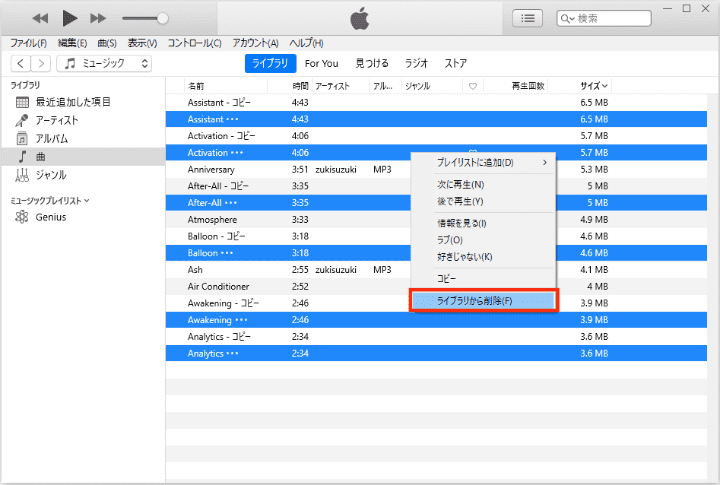The width and height of the screenshot is (720, 485).
Task: Switch to the ラジオ tab
Action: tap(416, 63)
